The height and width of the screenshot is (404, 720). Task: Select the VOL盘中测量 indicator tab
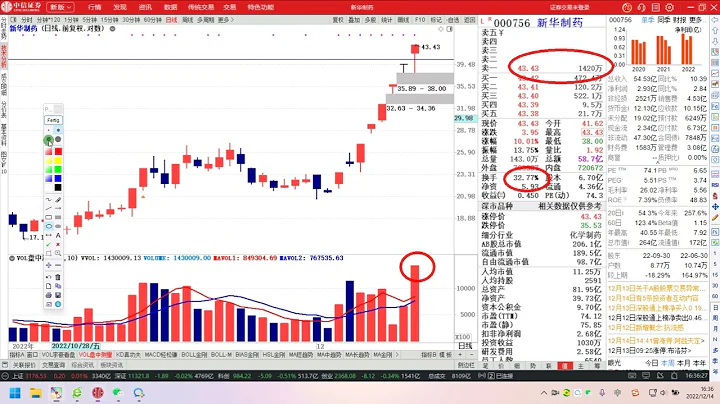(x=95, y=355)
